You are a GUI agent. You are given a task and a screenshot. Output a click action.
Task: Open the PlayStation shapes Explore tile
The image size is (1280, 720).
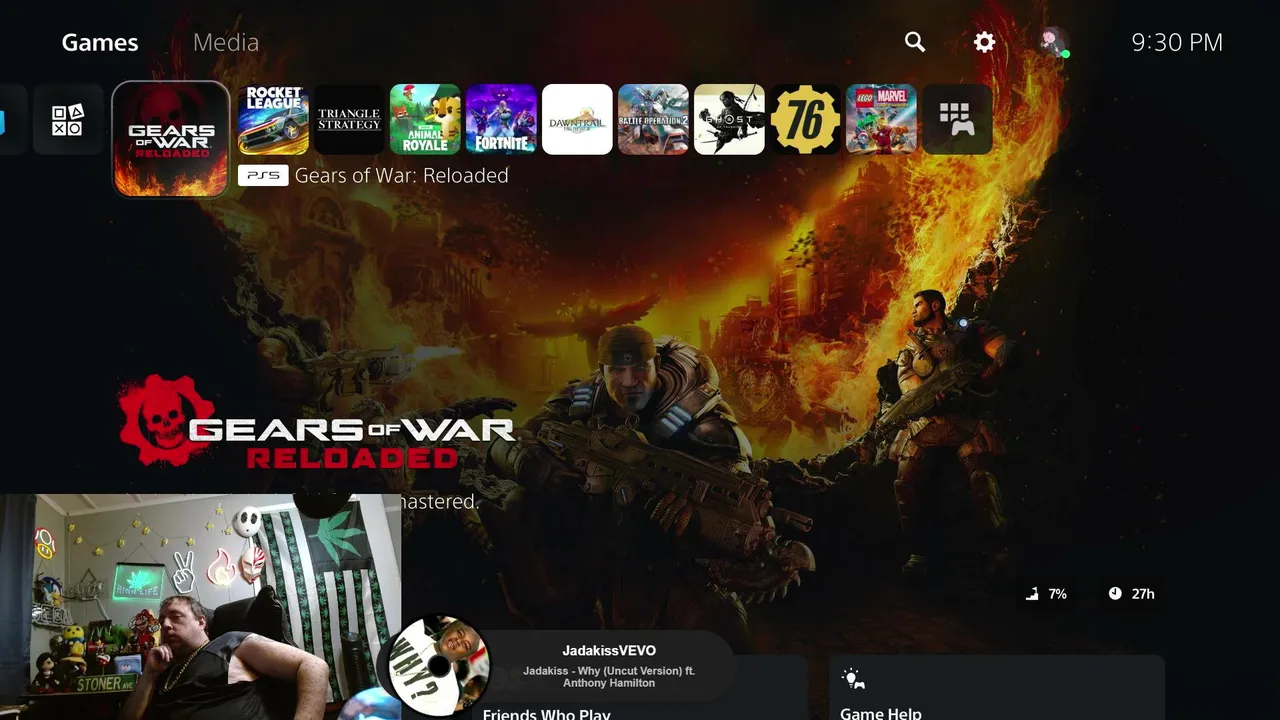[x=68, y=119]
